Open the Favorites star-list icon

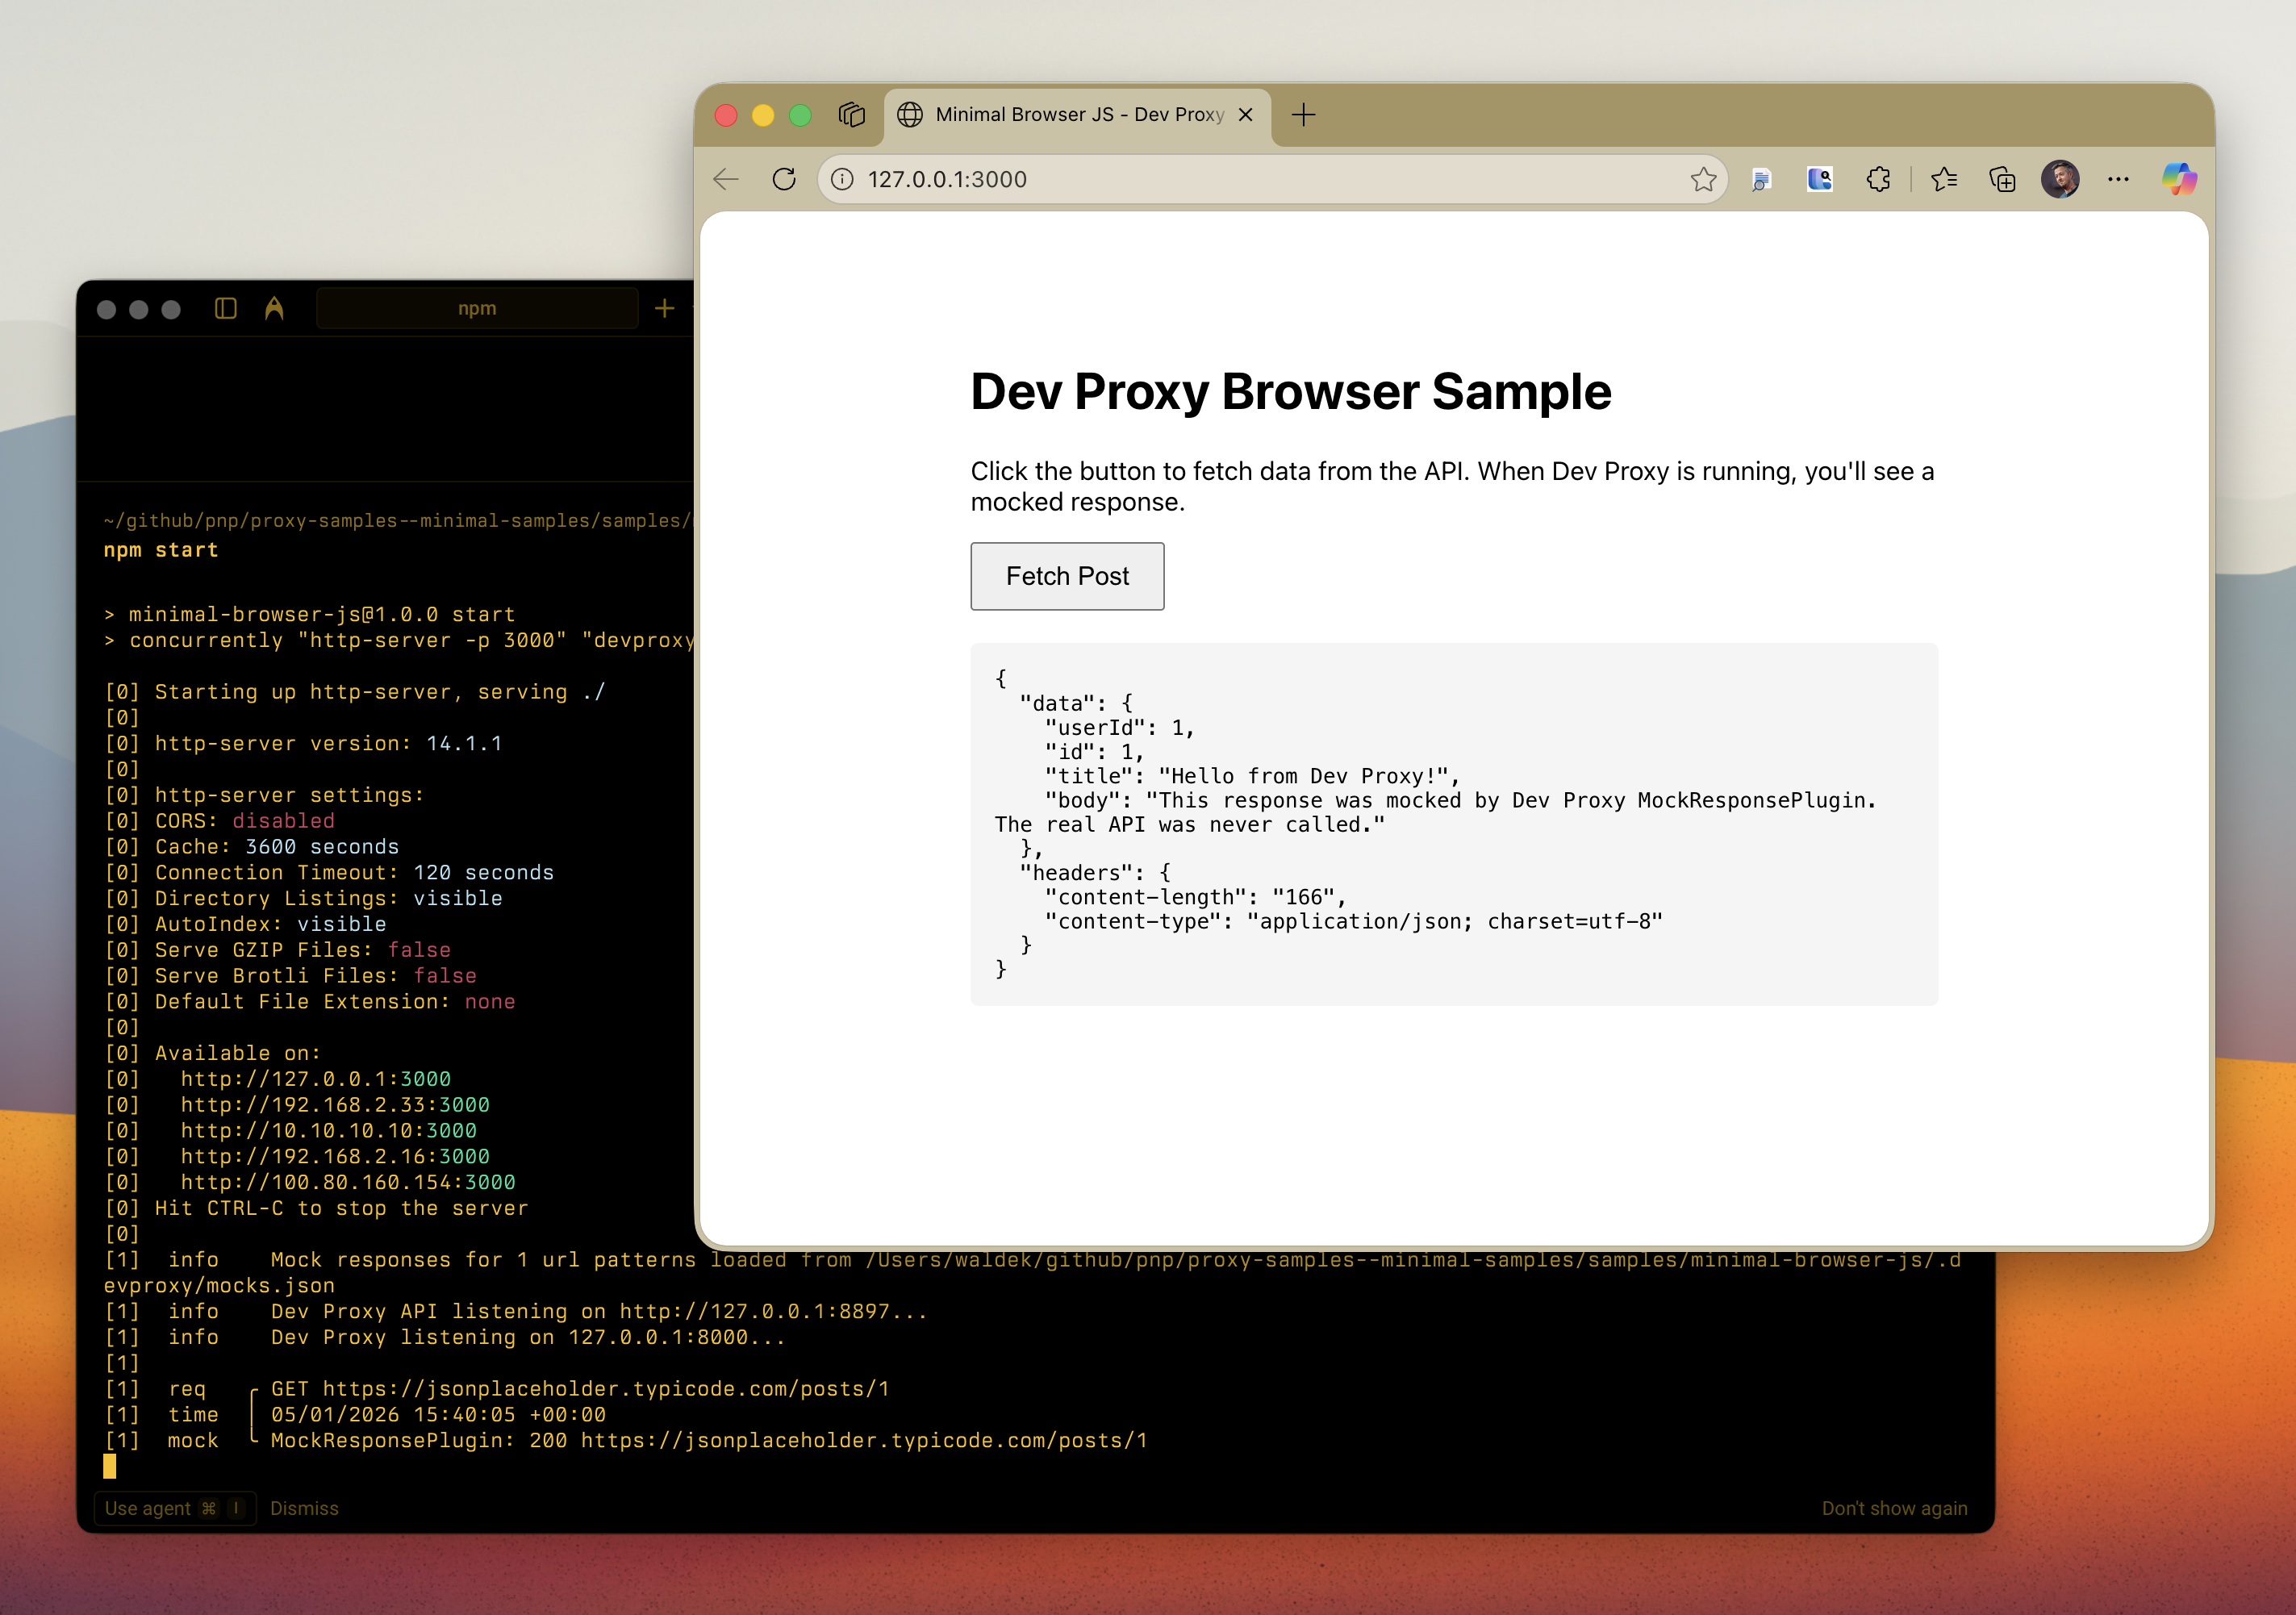1944,179
